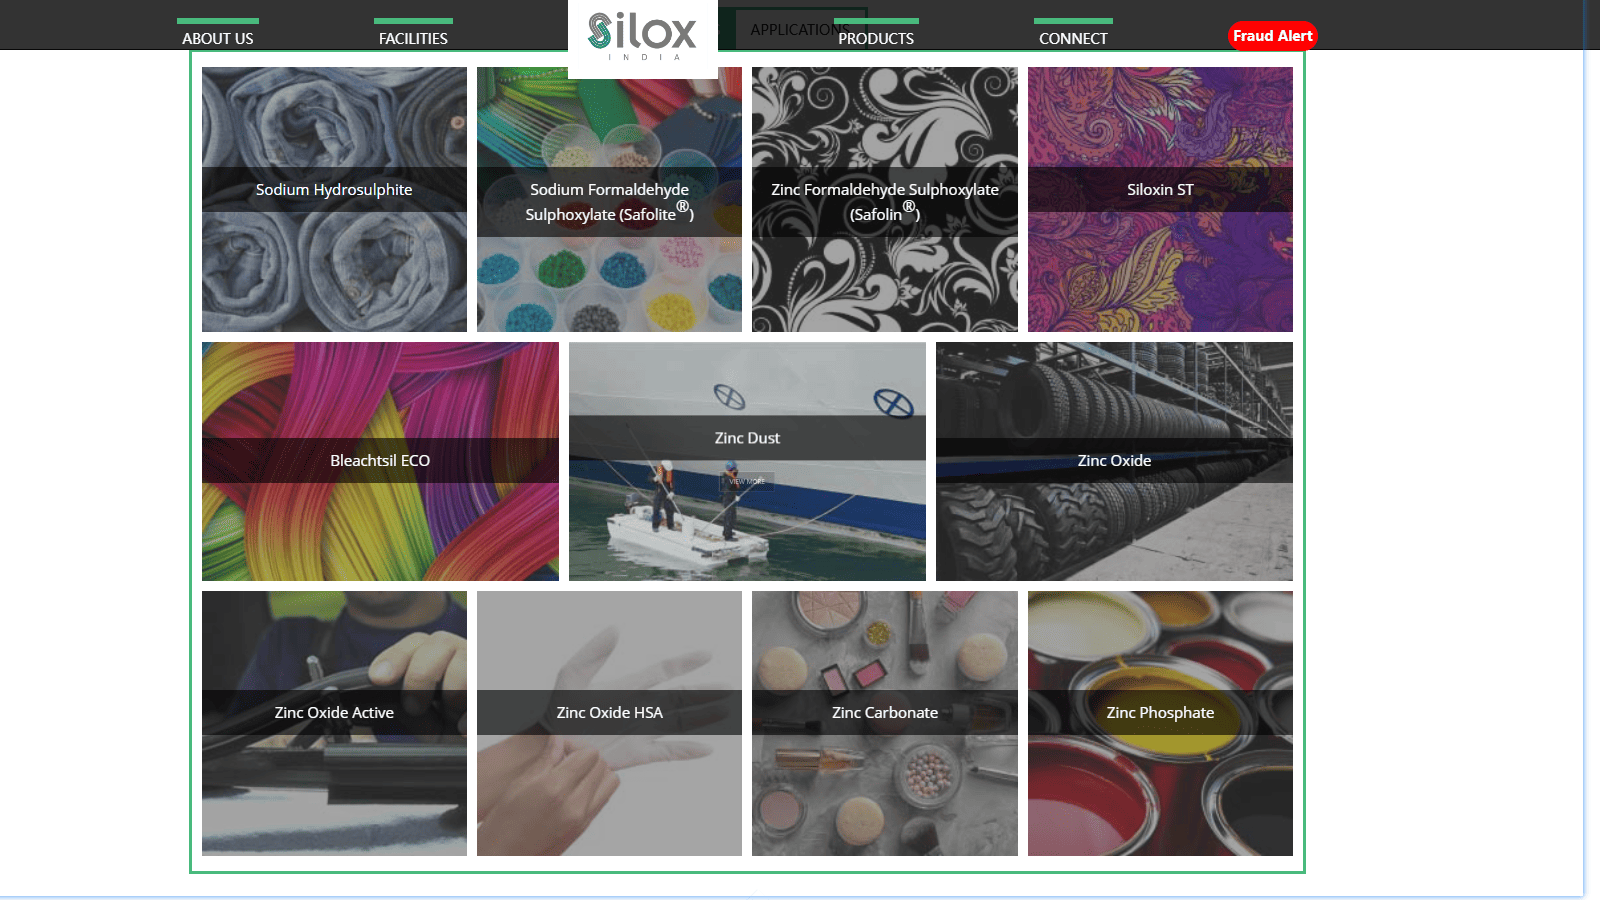Click View More on Zinc Dust tile
Image resolution: width=1600 pixels, height=900 pixels.
point(747,481)
